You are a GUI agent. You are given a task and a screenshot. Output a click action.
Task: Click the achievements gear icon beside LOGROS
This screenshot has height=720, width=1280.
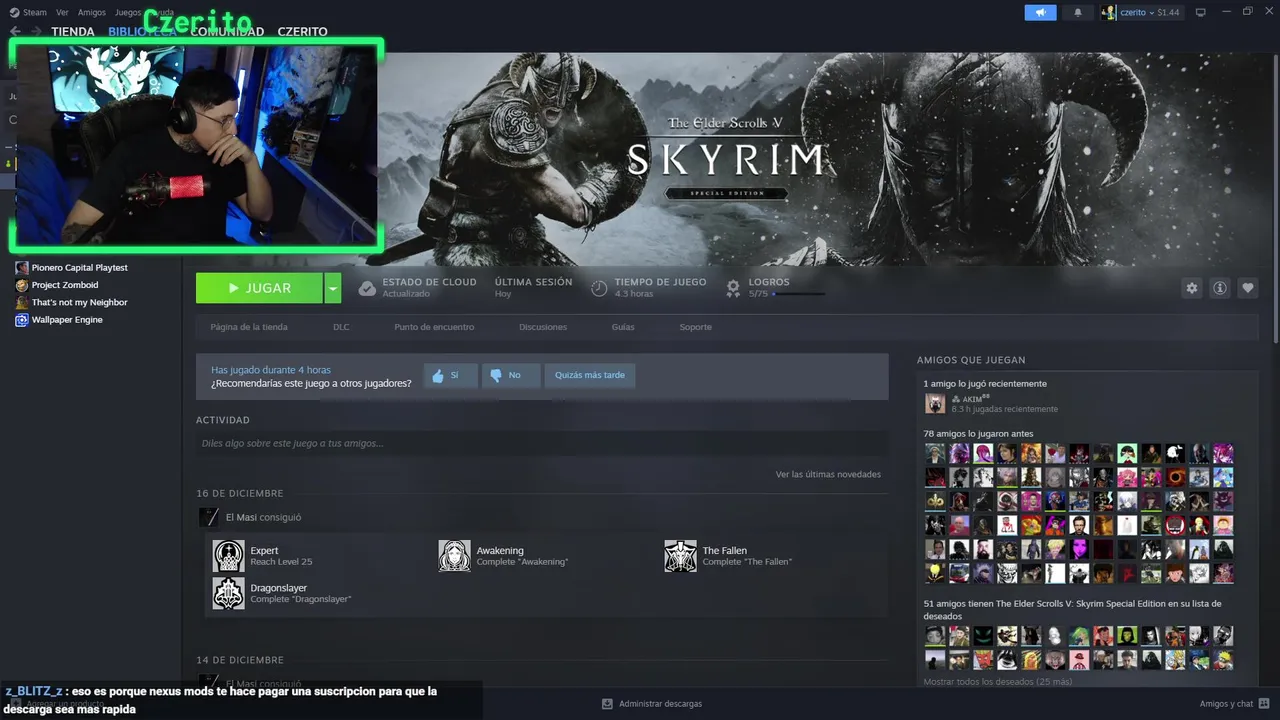[733, 288]
